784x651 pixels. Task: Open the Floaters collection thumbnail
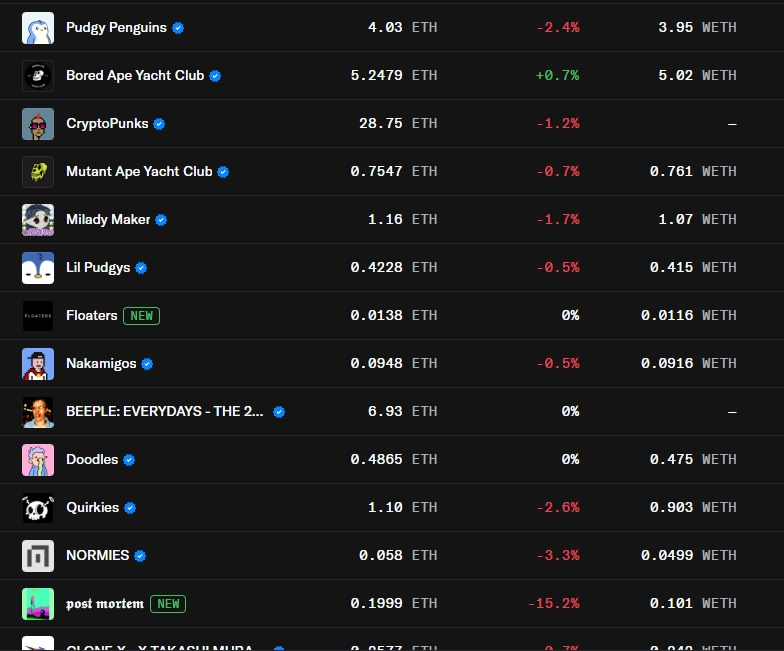click(x=38, y=316)
